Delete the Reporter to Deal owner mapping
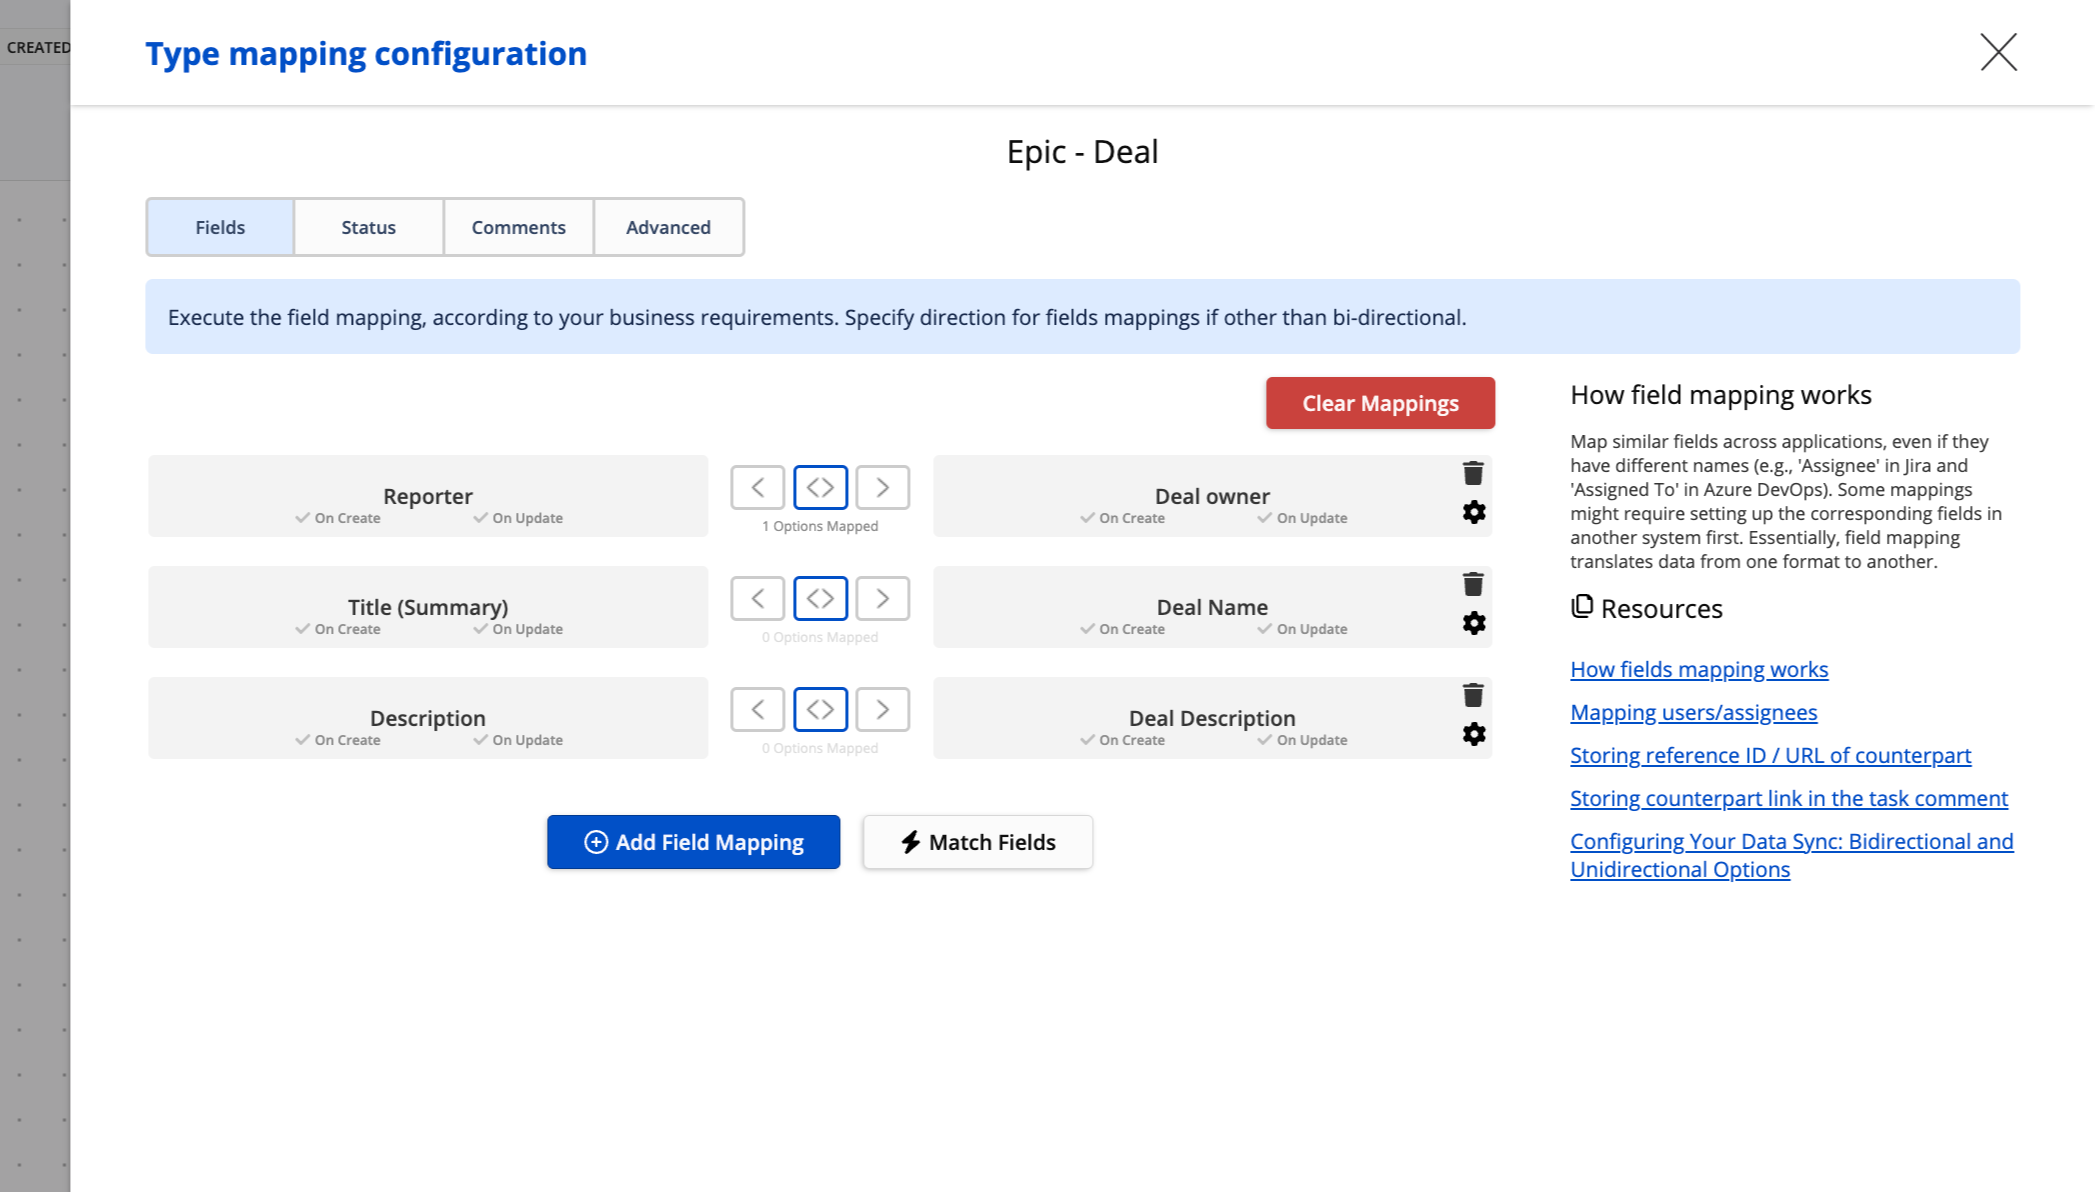This screenshot has width=2095, height=1192. click(1473, 473)
